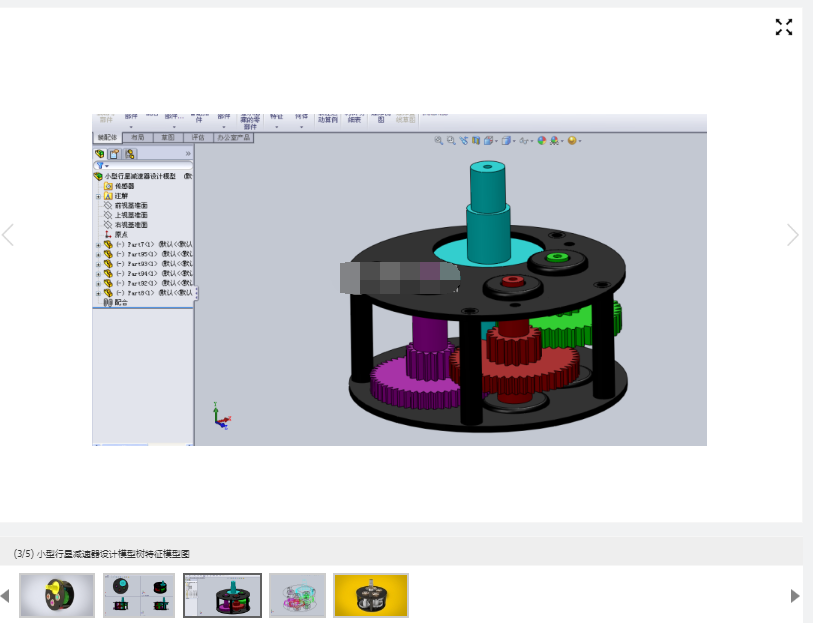813x623 pixels.
Task: Click the View Orientation cube icon
Action: coord(488,140)
